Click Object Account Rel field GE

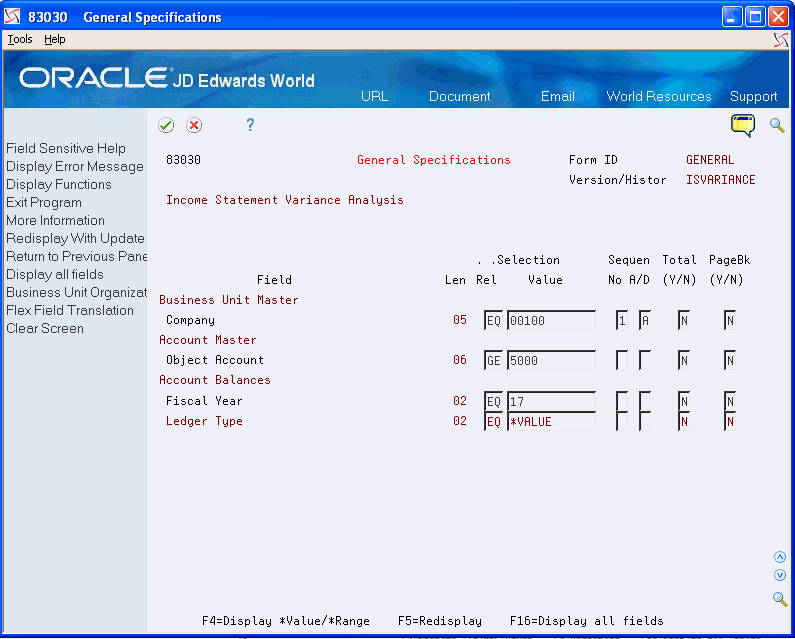point(493,361)
